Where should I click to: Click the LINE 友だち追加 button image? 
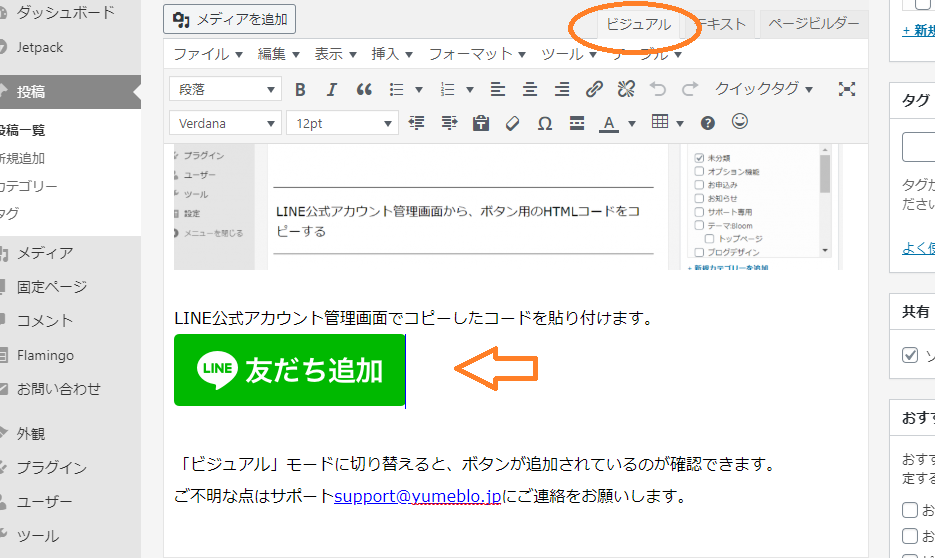click(290, 370)
